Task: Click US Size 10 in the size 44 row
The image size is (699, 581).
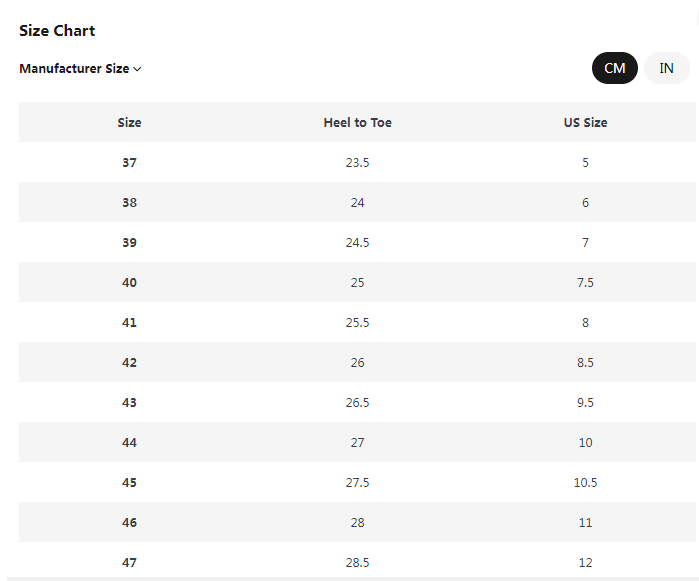Action: 585,443
